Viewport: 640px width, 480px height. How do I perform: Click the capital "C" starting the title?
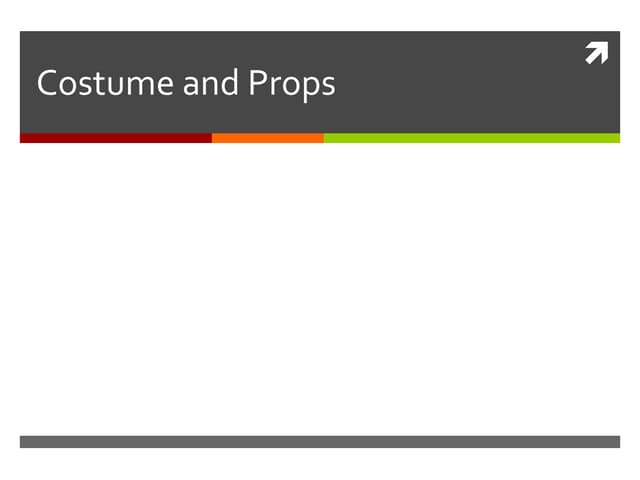click(x=47, y=83)
